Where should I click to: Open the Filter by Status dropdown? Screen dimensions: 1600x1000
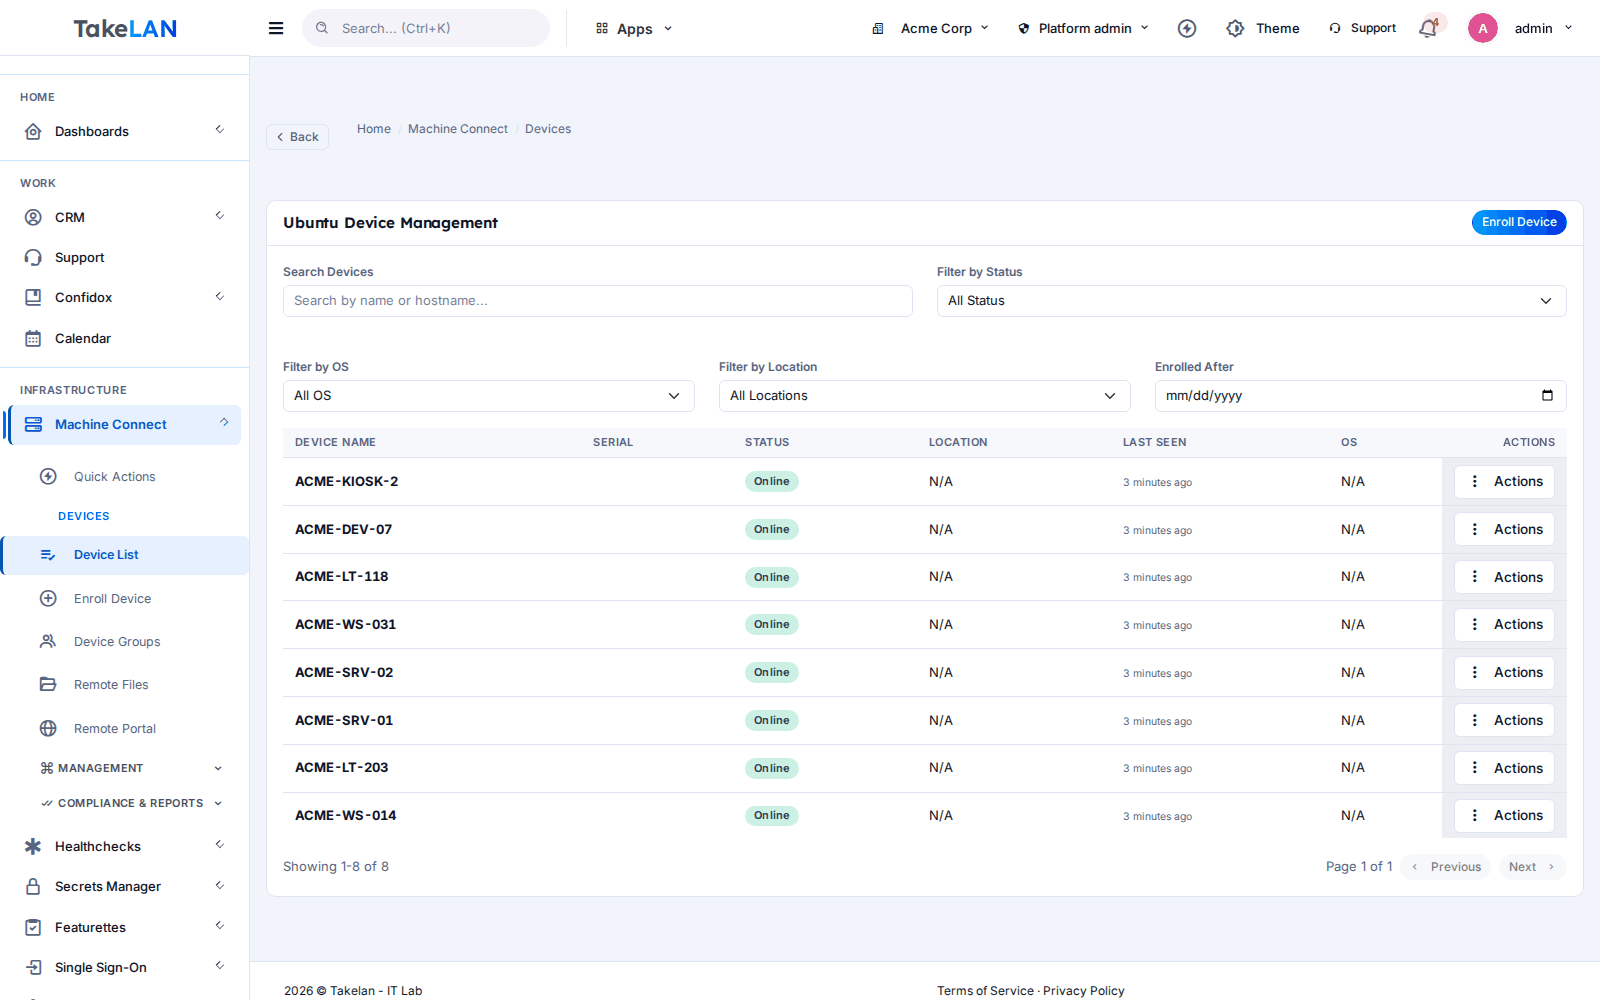(x=1251, y=301)
